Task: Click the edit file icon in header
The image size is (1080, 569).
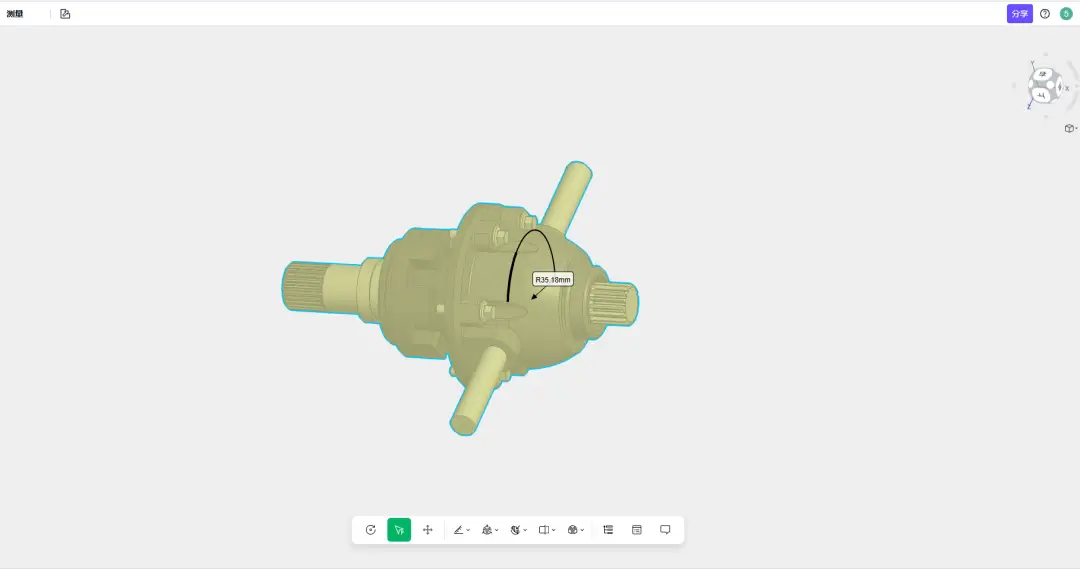Action: coord(65,14)
